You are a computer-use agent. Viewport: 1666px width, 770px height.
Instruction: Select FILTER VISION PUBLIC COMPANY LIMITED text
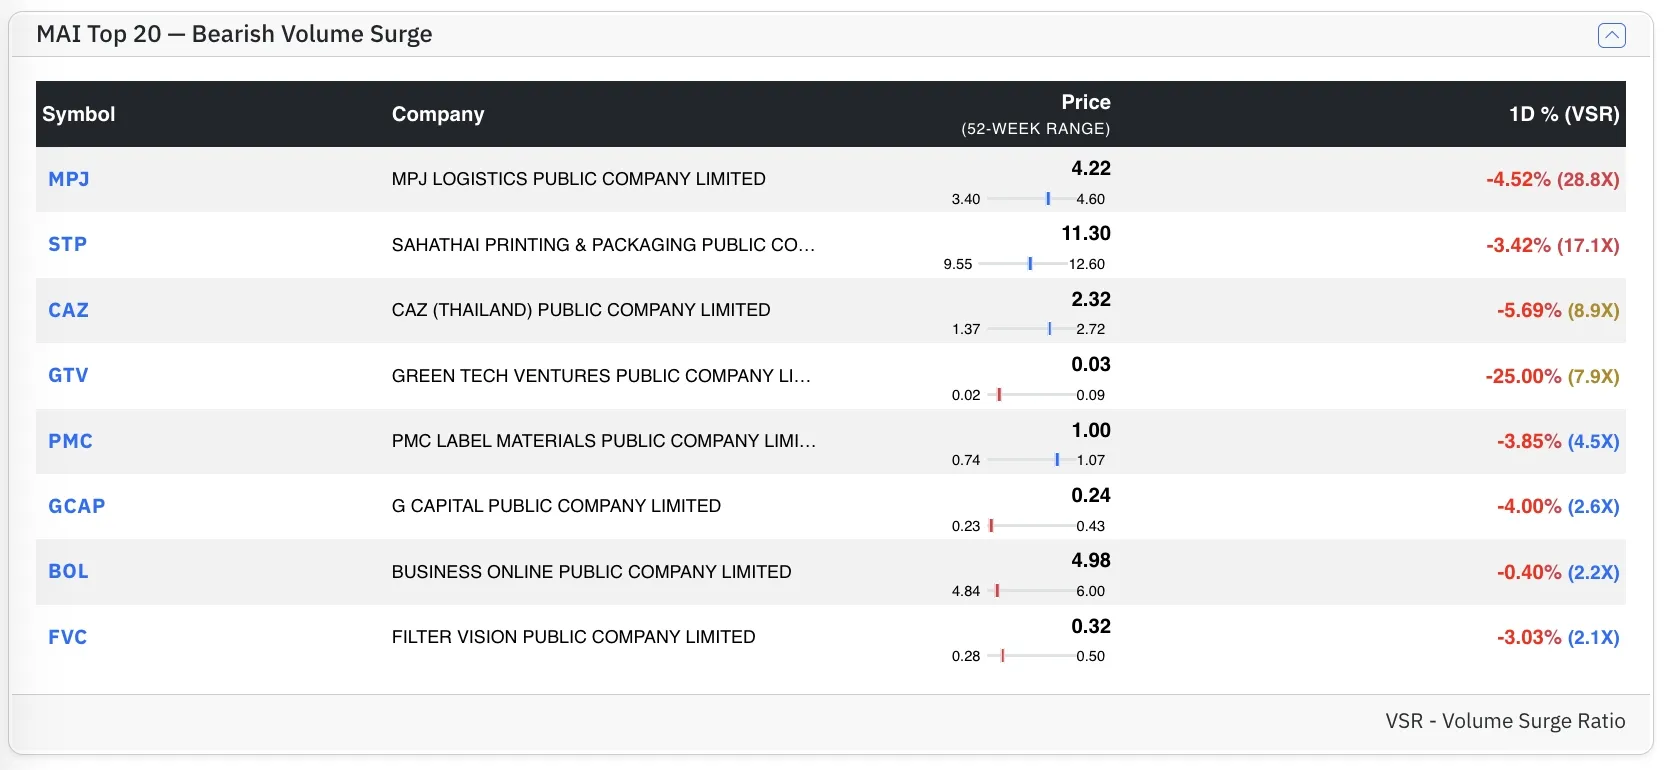[574, 637]
